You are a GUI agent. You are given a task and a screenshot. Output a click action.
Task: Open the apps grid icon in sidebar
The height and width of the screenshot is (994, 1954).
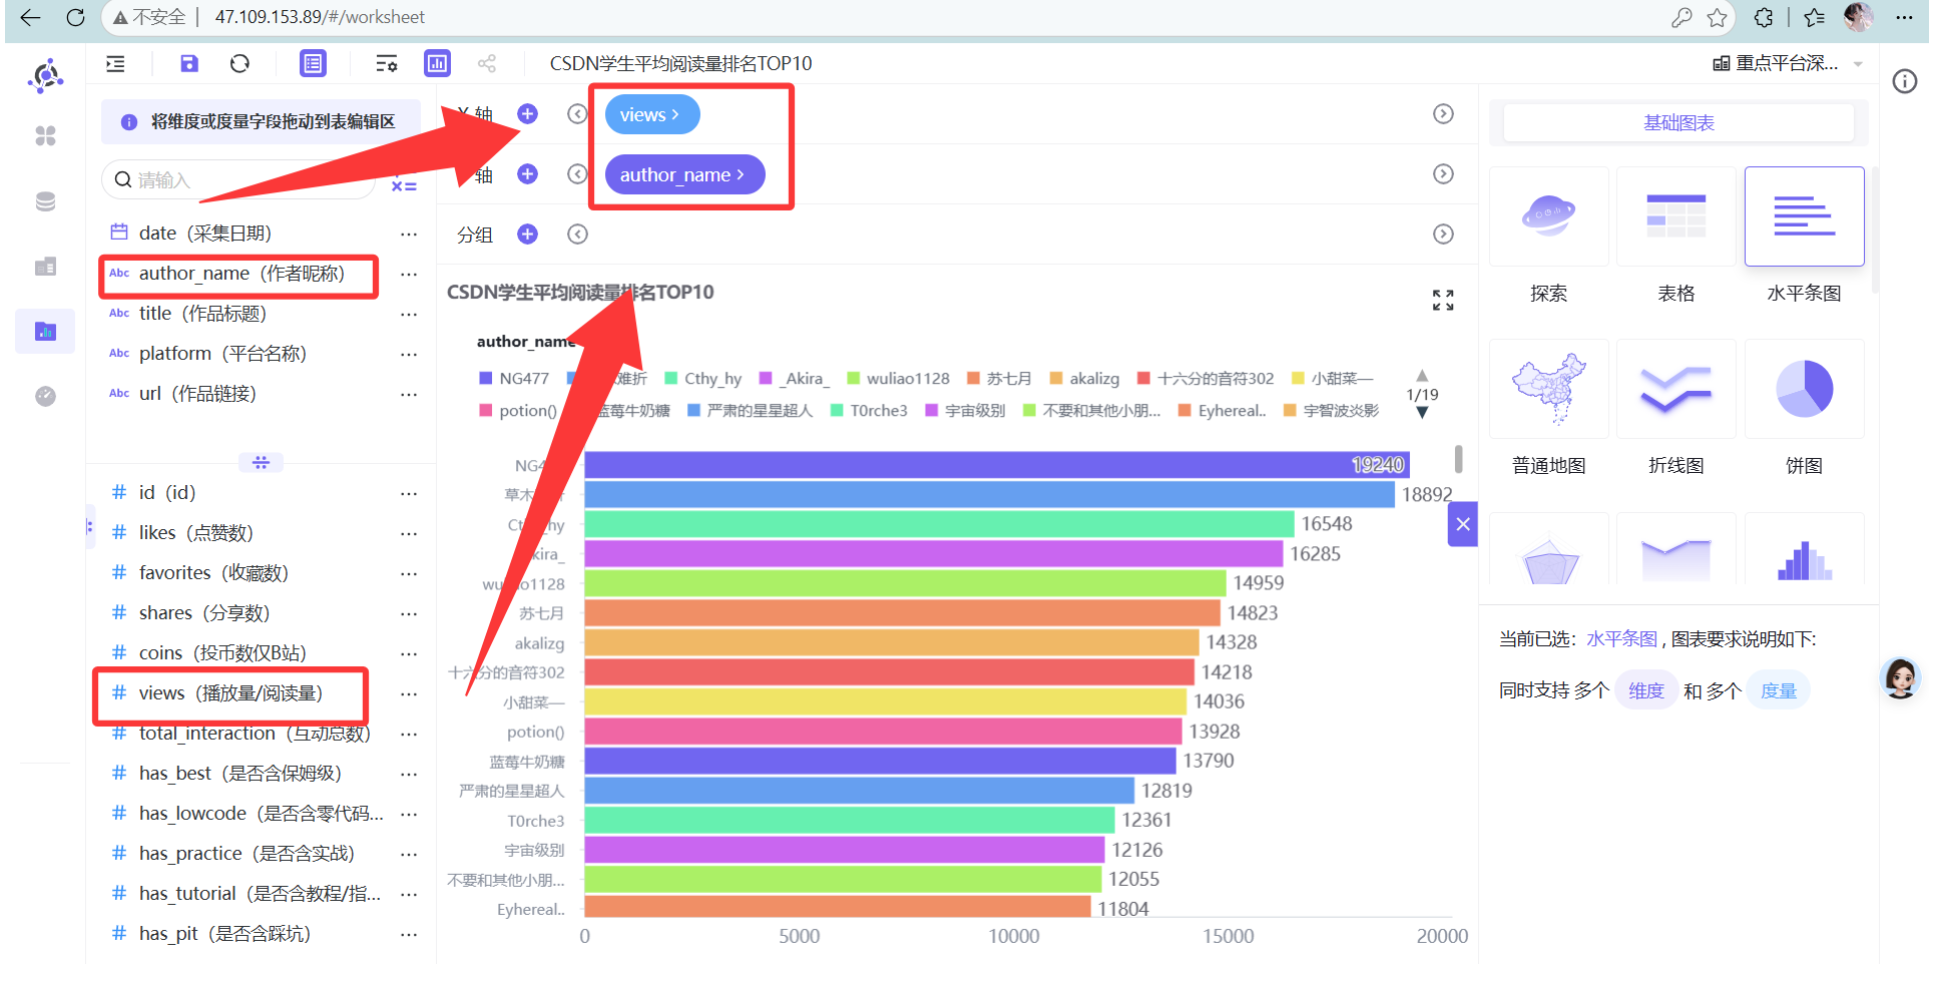point(45,136)
